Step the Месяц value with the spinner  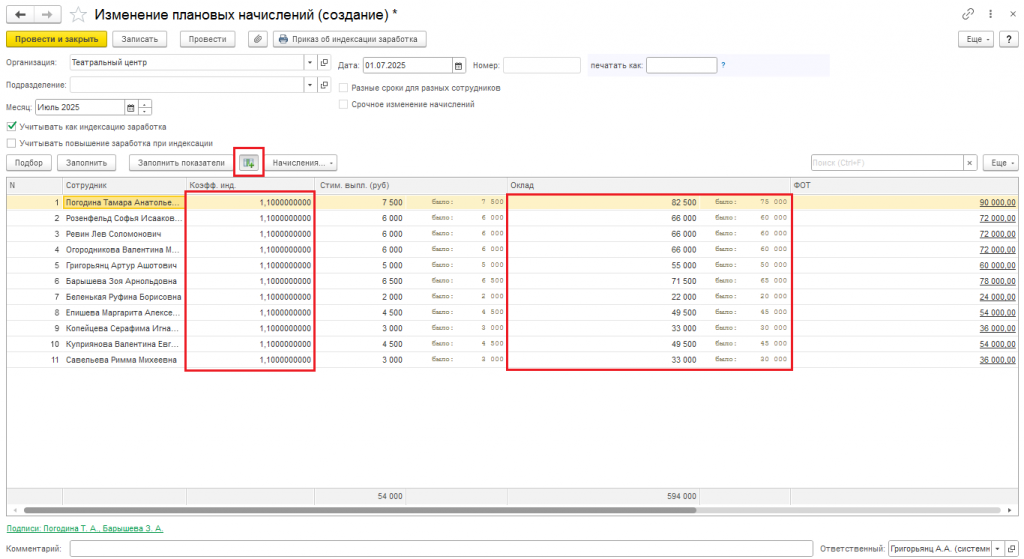click(x=145, y=108)
